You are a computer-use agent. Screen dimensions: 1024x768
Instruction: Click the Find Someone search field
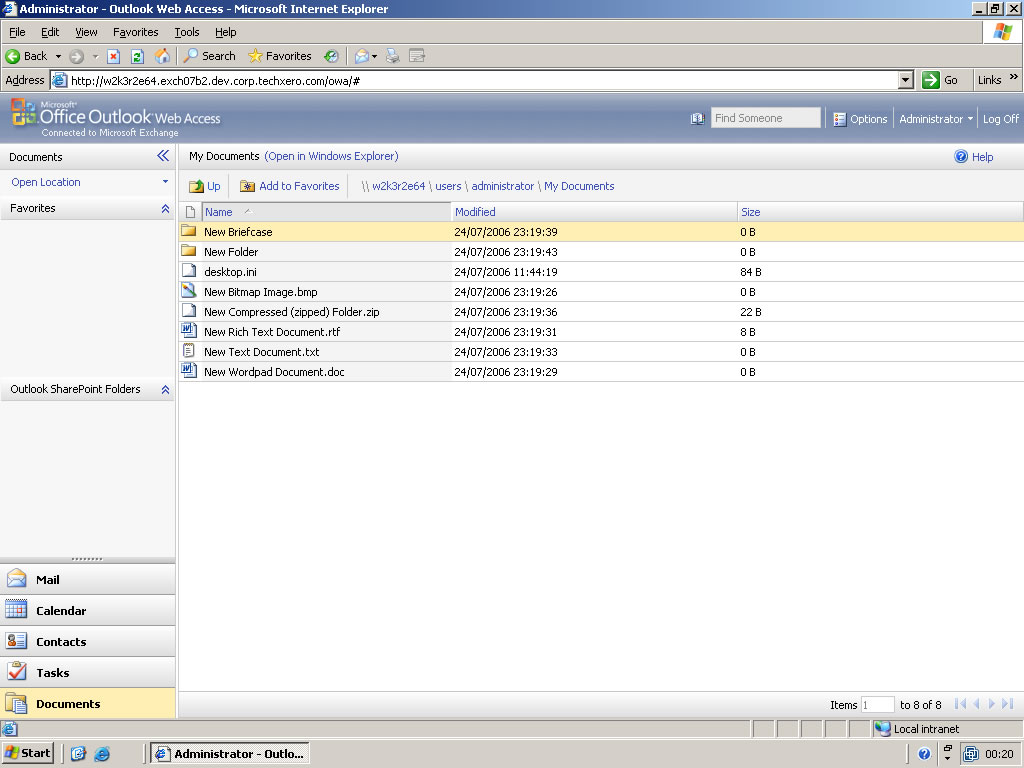765,118
